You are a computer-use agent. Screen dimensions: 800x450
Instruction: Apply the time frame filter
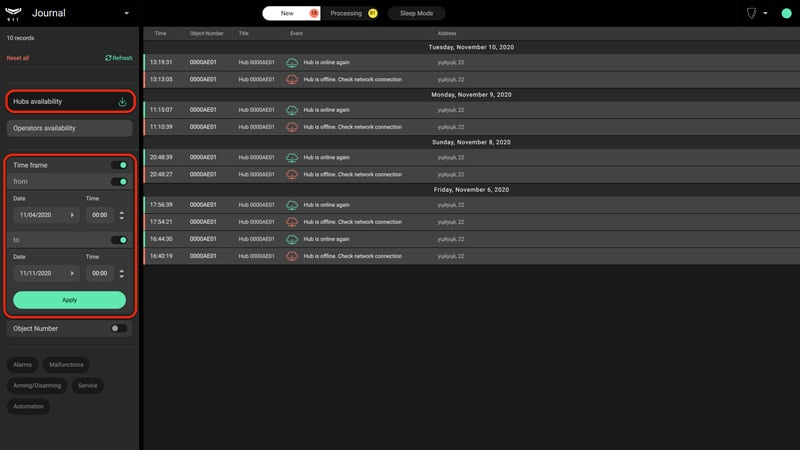(x=69, y=300)
